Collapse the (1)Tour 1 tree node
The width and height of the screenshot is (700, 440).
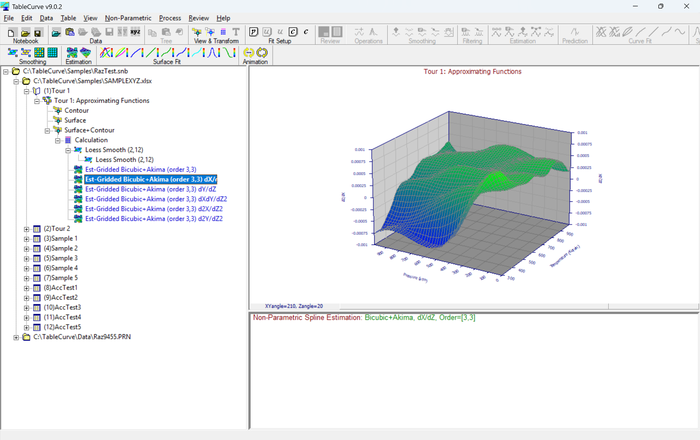pyautogui.click(x=27, y=91)
